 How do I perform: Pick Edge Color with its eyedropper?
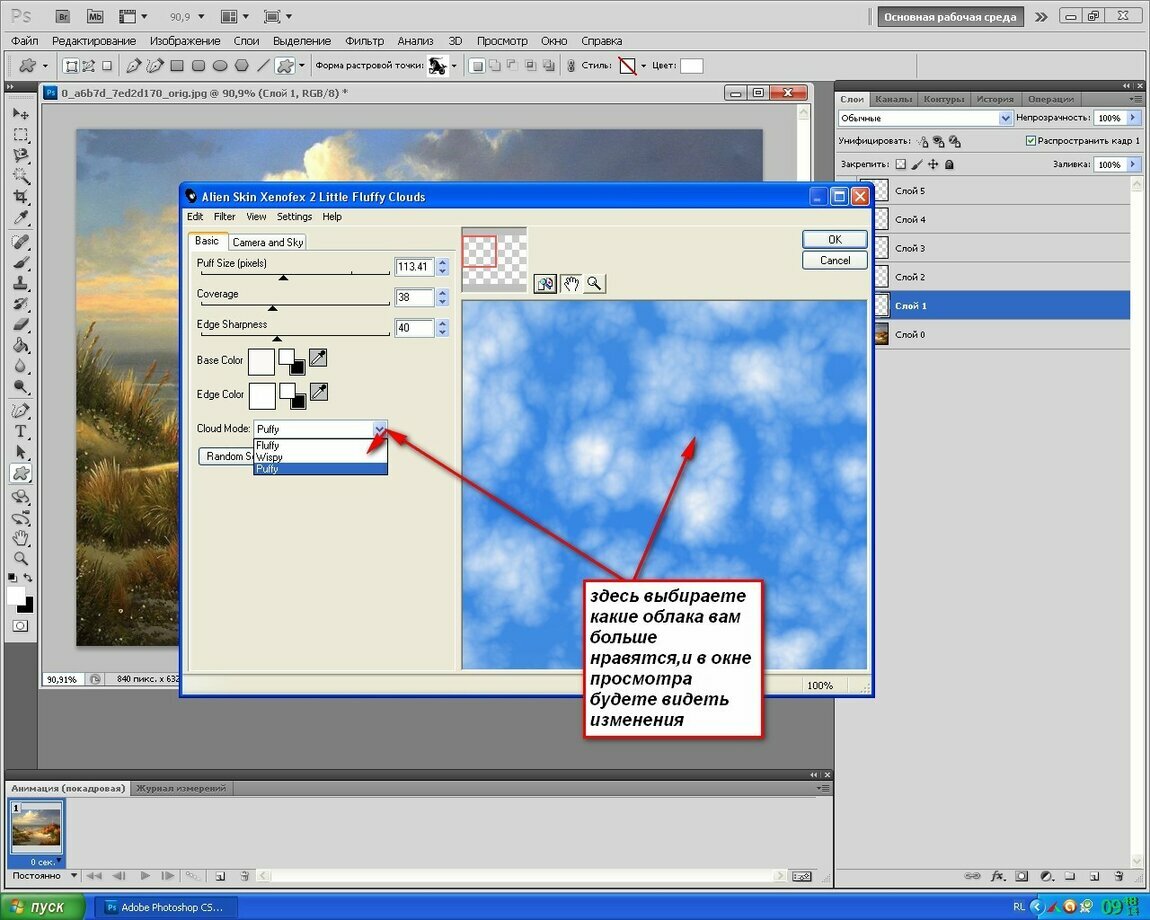click(318, 393)
